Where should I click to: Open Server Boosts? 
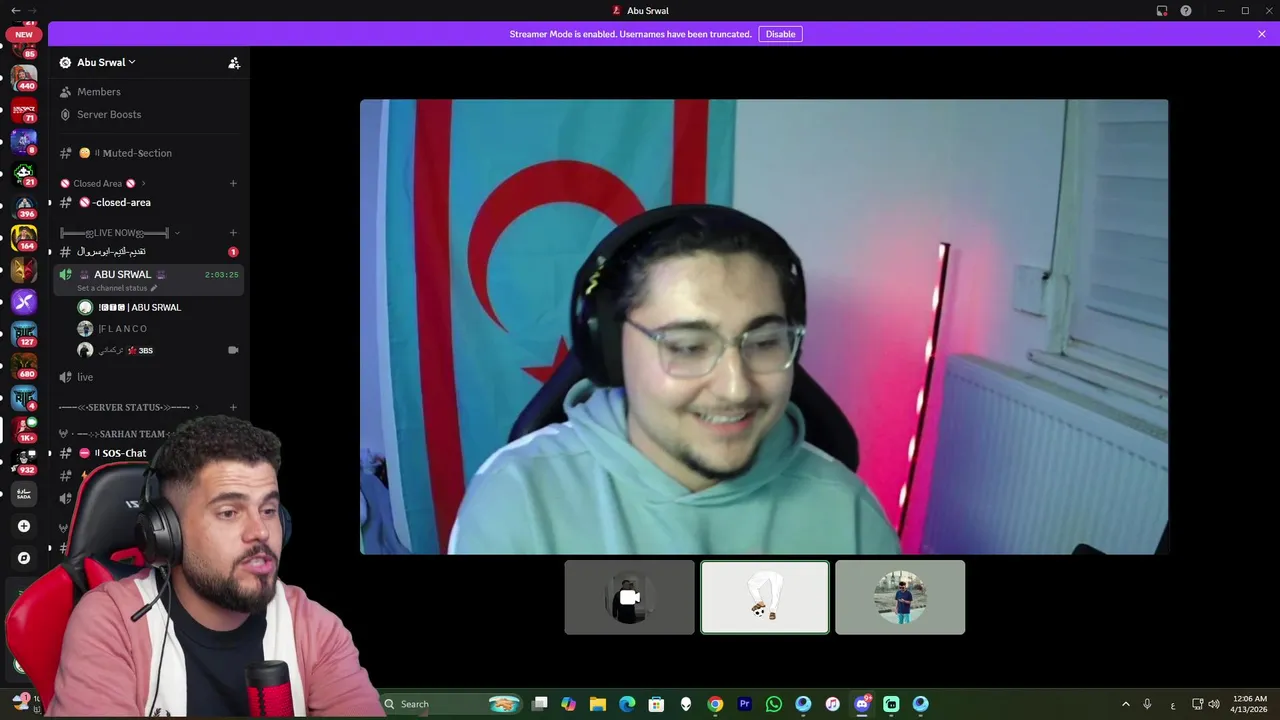108,114
